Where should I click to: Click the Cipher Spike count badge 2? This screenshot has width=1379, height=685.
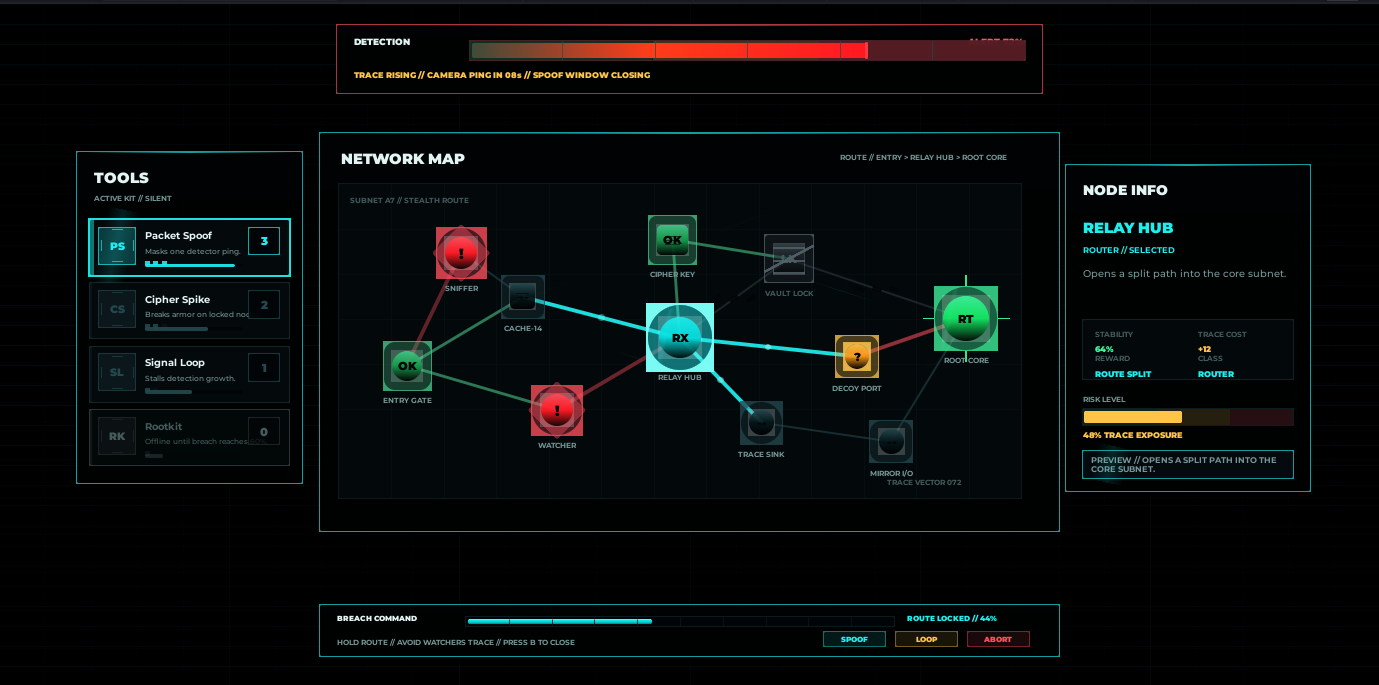tap(264, 305)
